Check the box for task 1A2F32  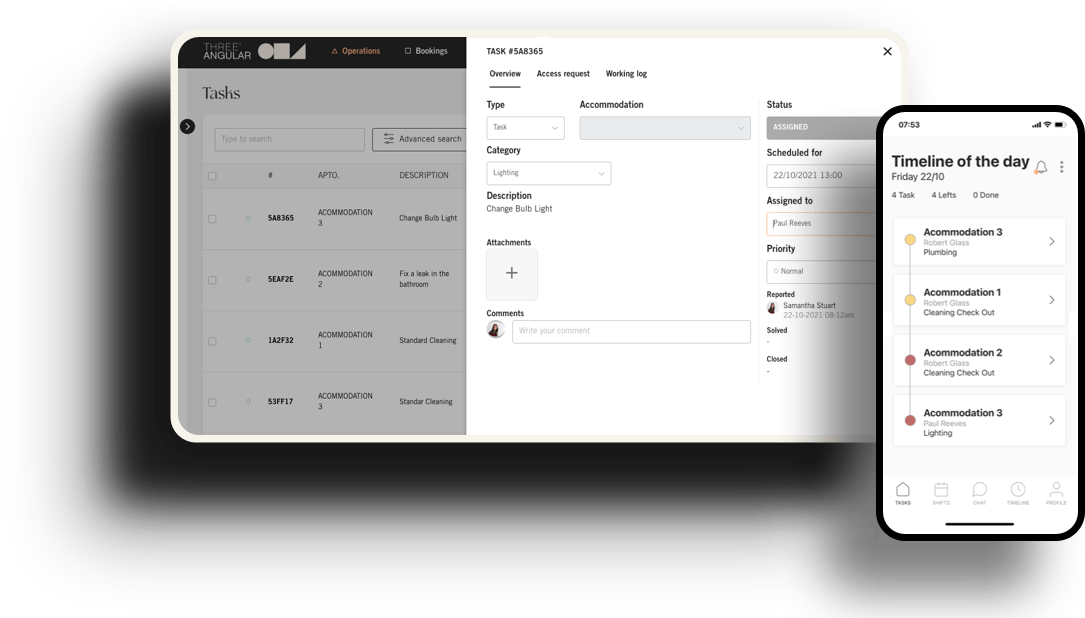click(x=212, y=341)
